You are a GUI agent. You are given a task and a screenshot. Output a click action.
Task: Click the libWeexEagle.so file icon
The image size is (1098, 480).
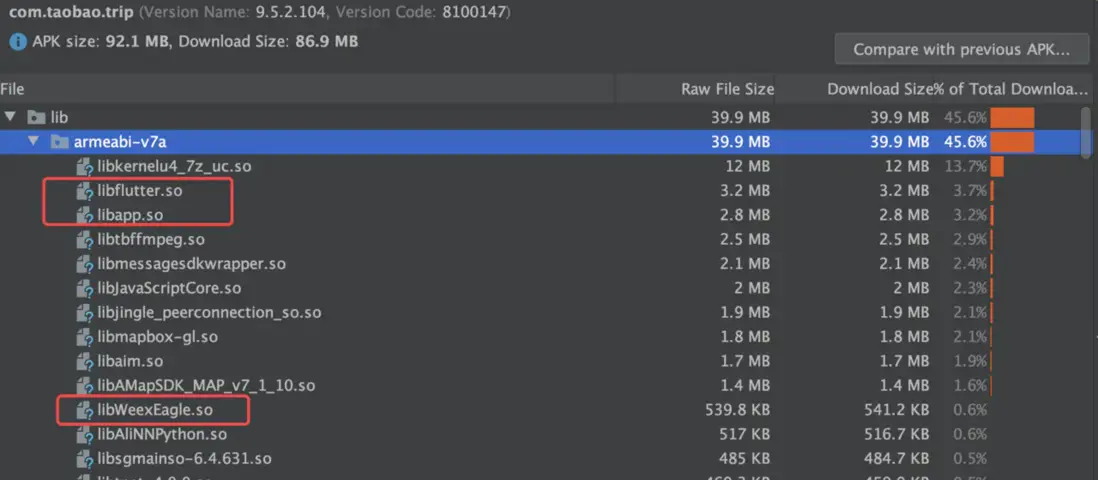coord(86,410)
